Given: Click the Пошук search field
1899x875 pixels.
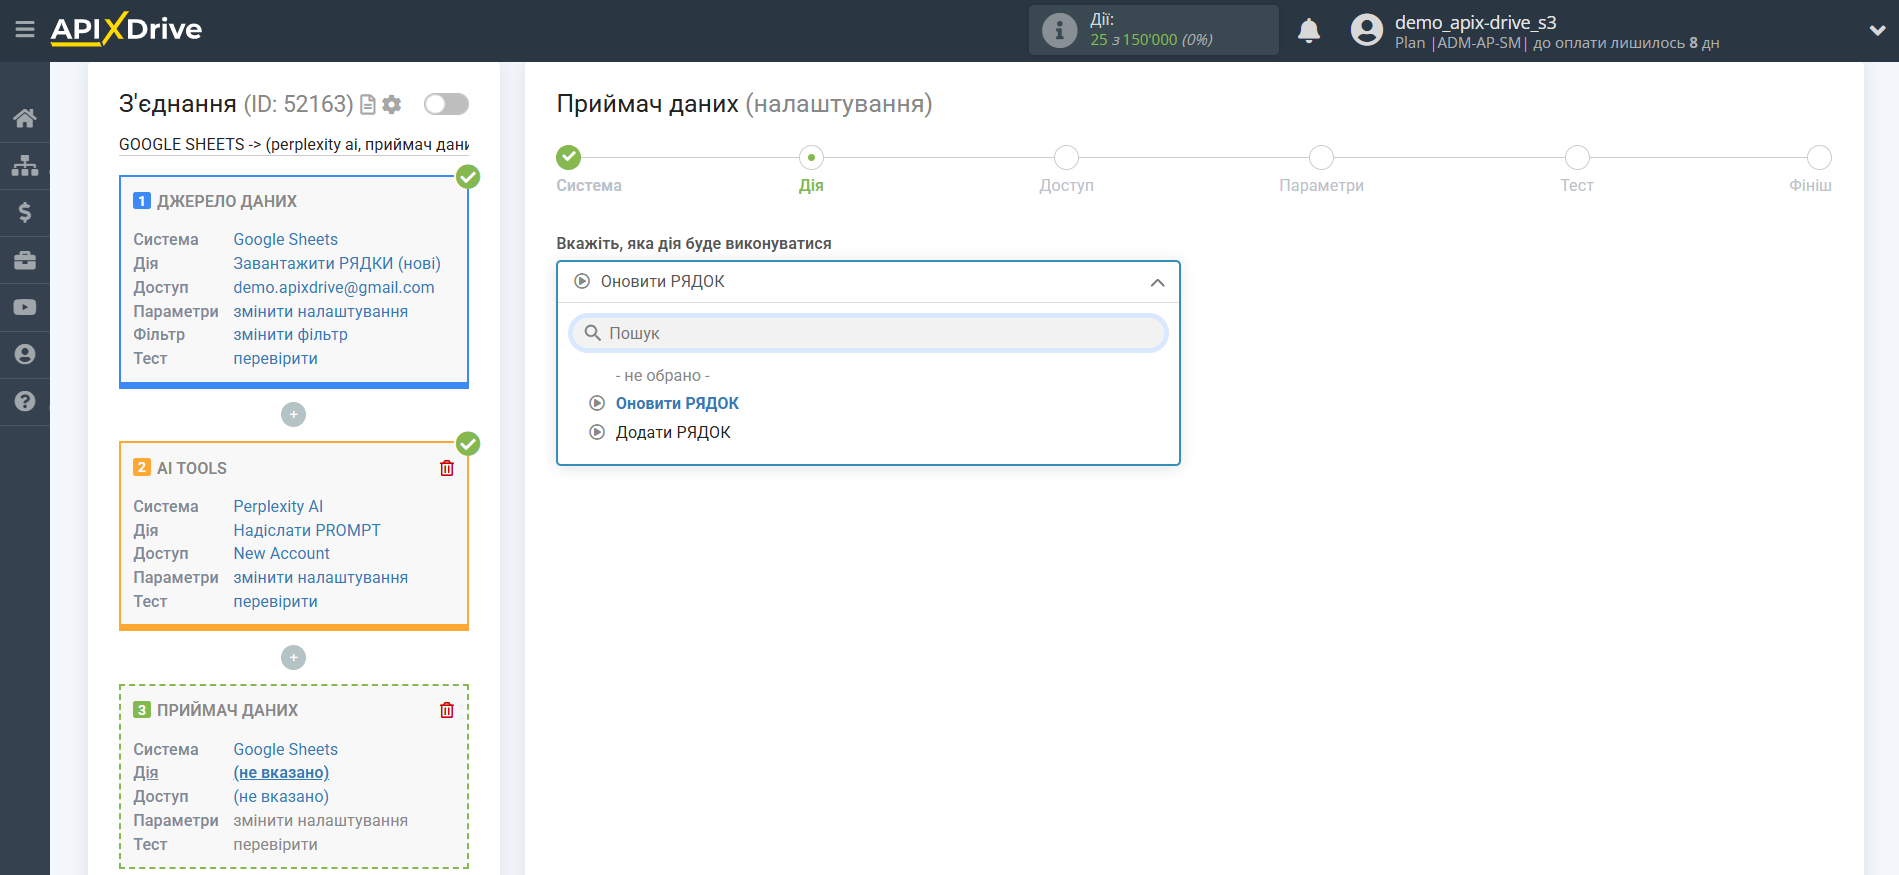Looking at the screenshot, I should (868, 333).
